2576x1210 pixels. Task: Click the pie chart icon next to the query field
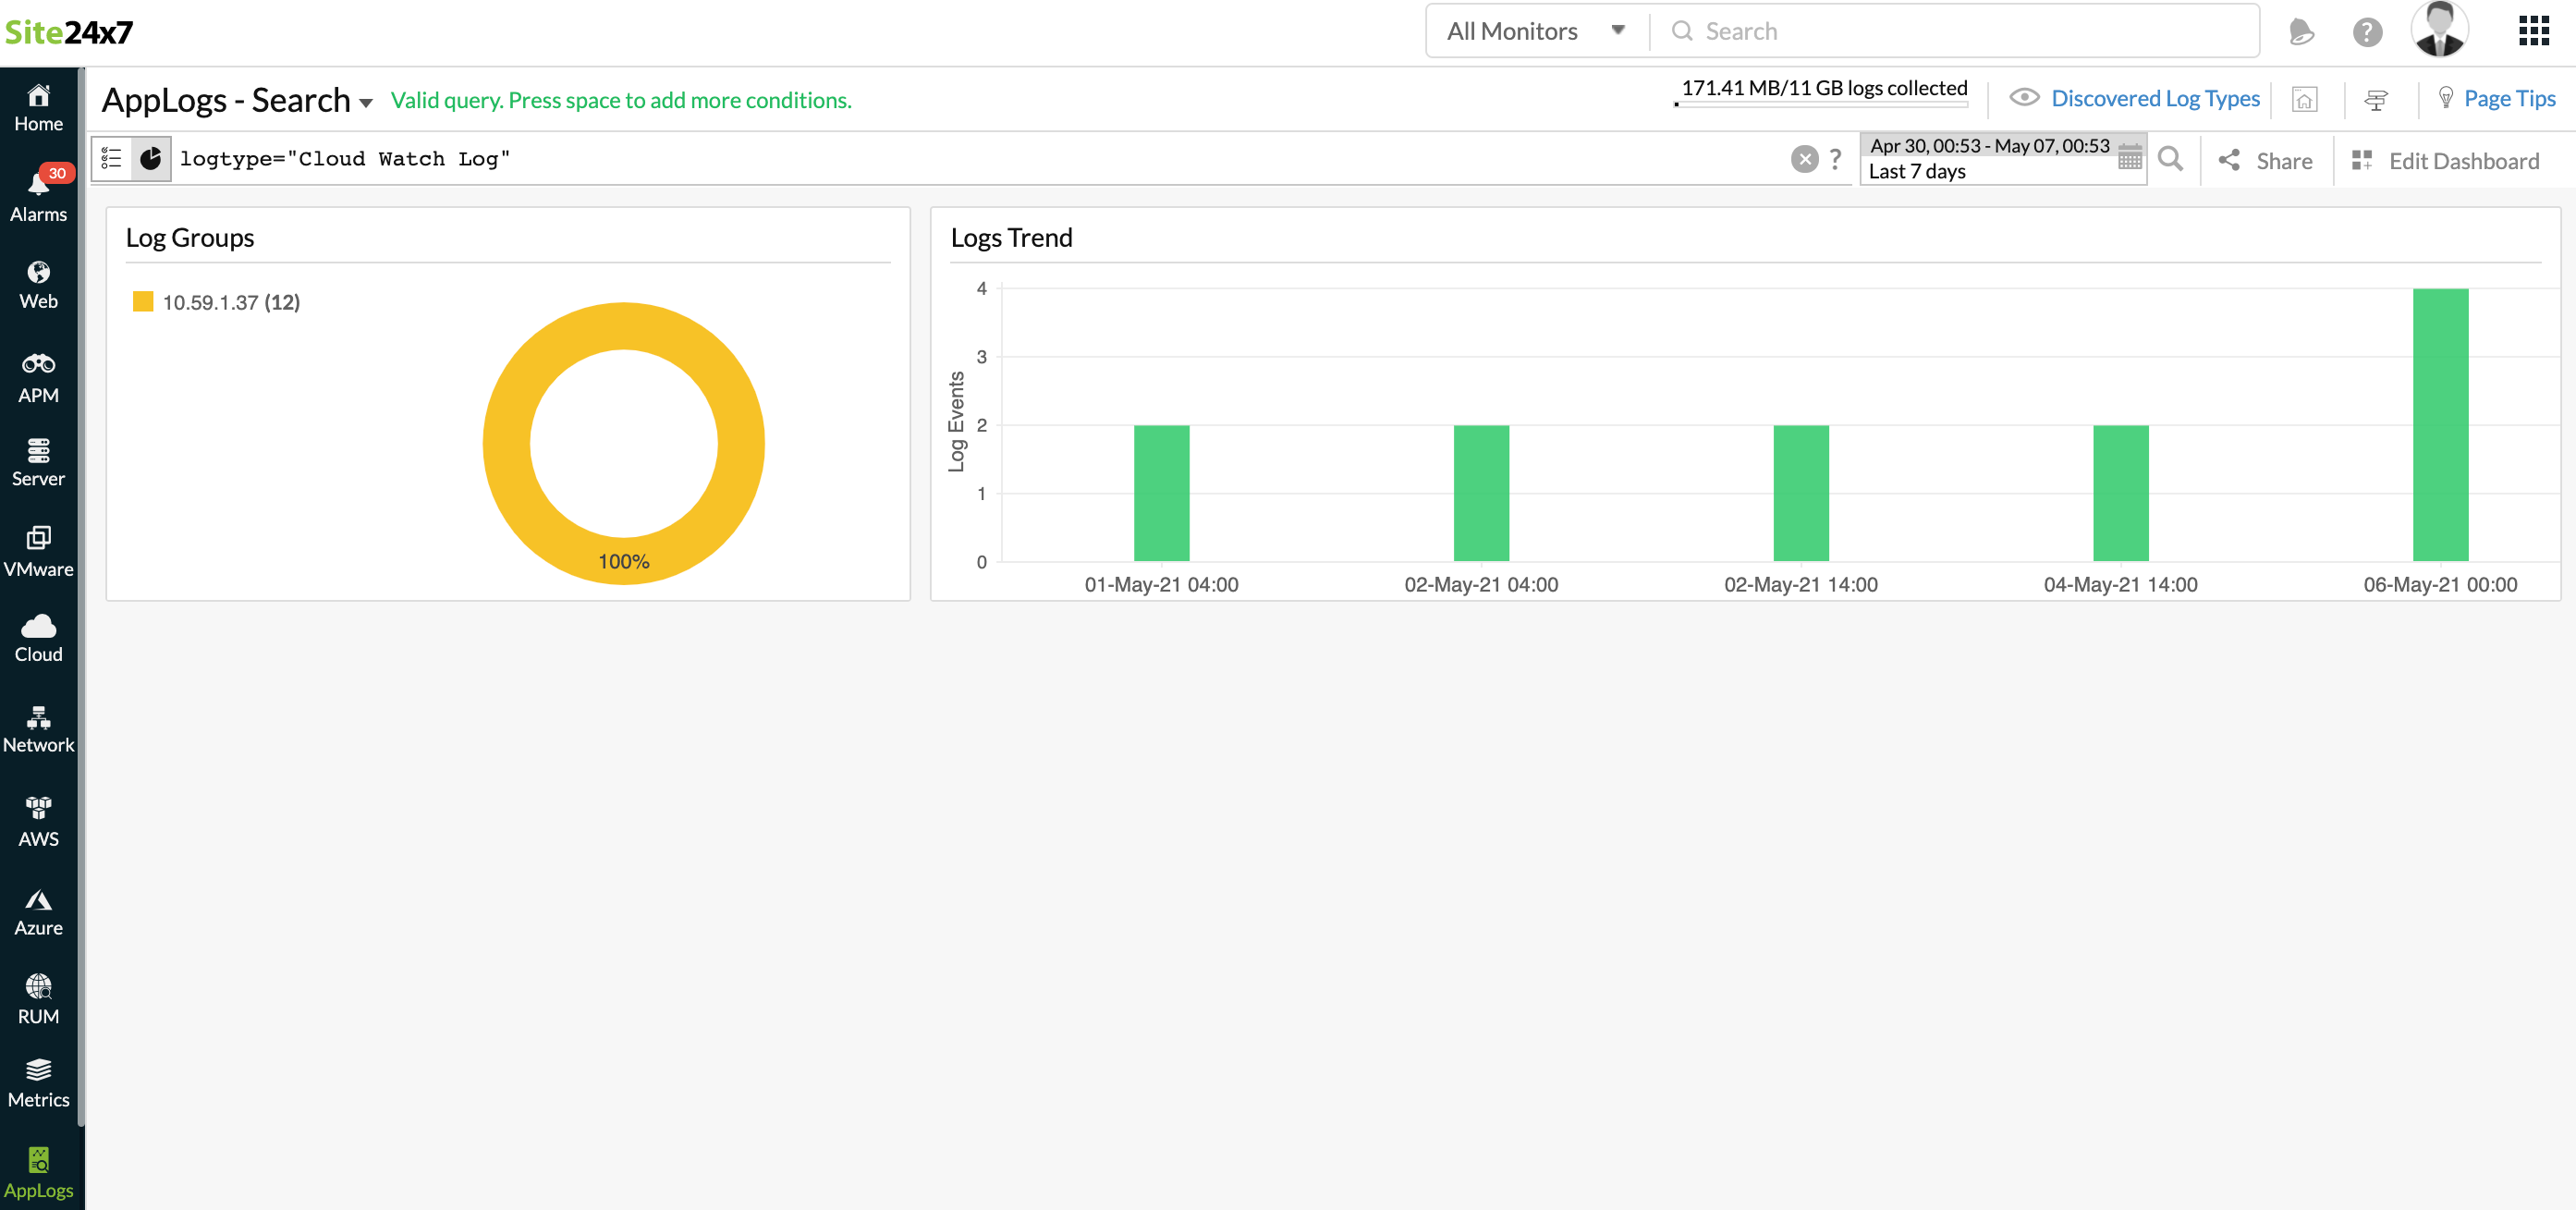[152, 158]
